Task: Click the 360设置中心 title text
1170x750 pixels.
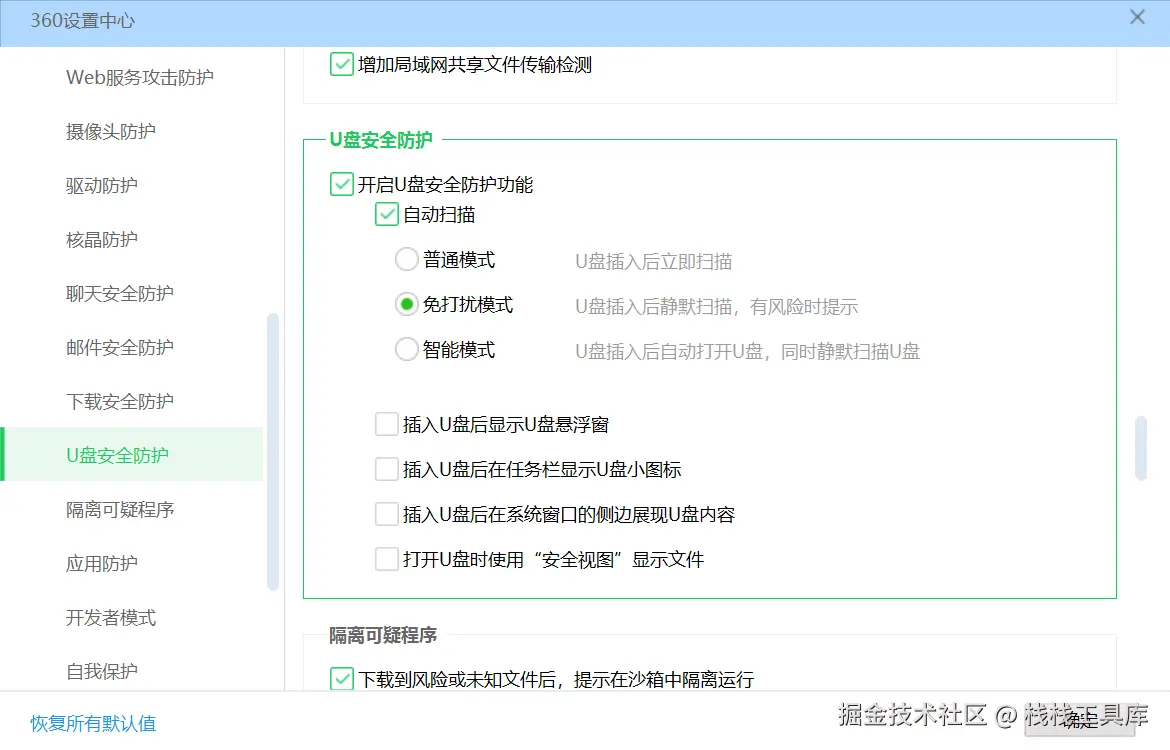Action: pyautogui.click(x=83, y=21)
